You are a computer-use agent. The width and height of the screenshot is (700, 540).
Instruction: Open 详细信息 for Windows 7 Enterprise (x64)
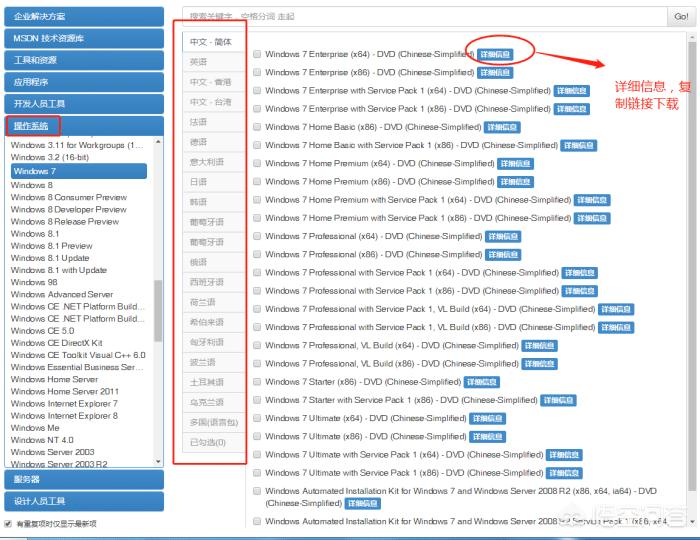495,54
